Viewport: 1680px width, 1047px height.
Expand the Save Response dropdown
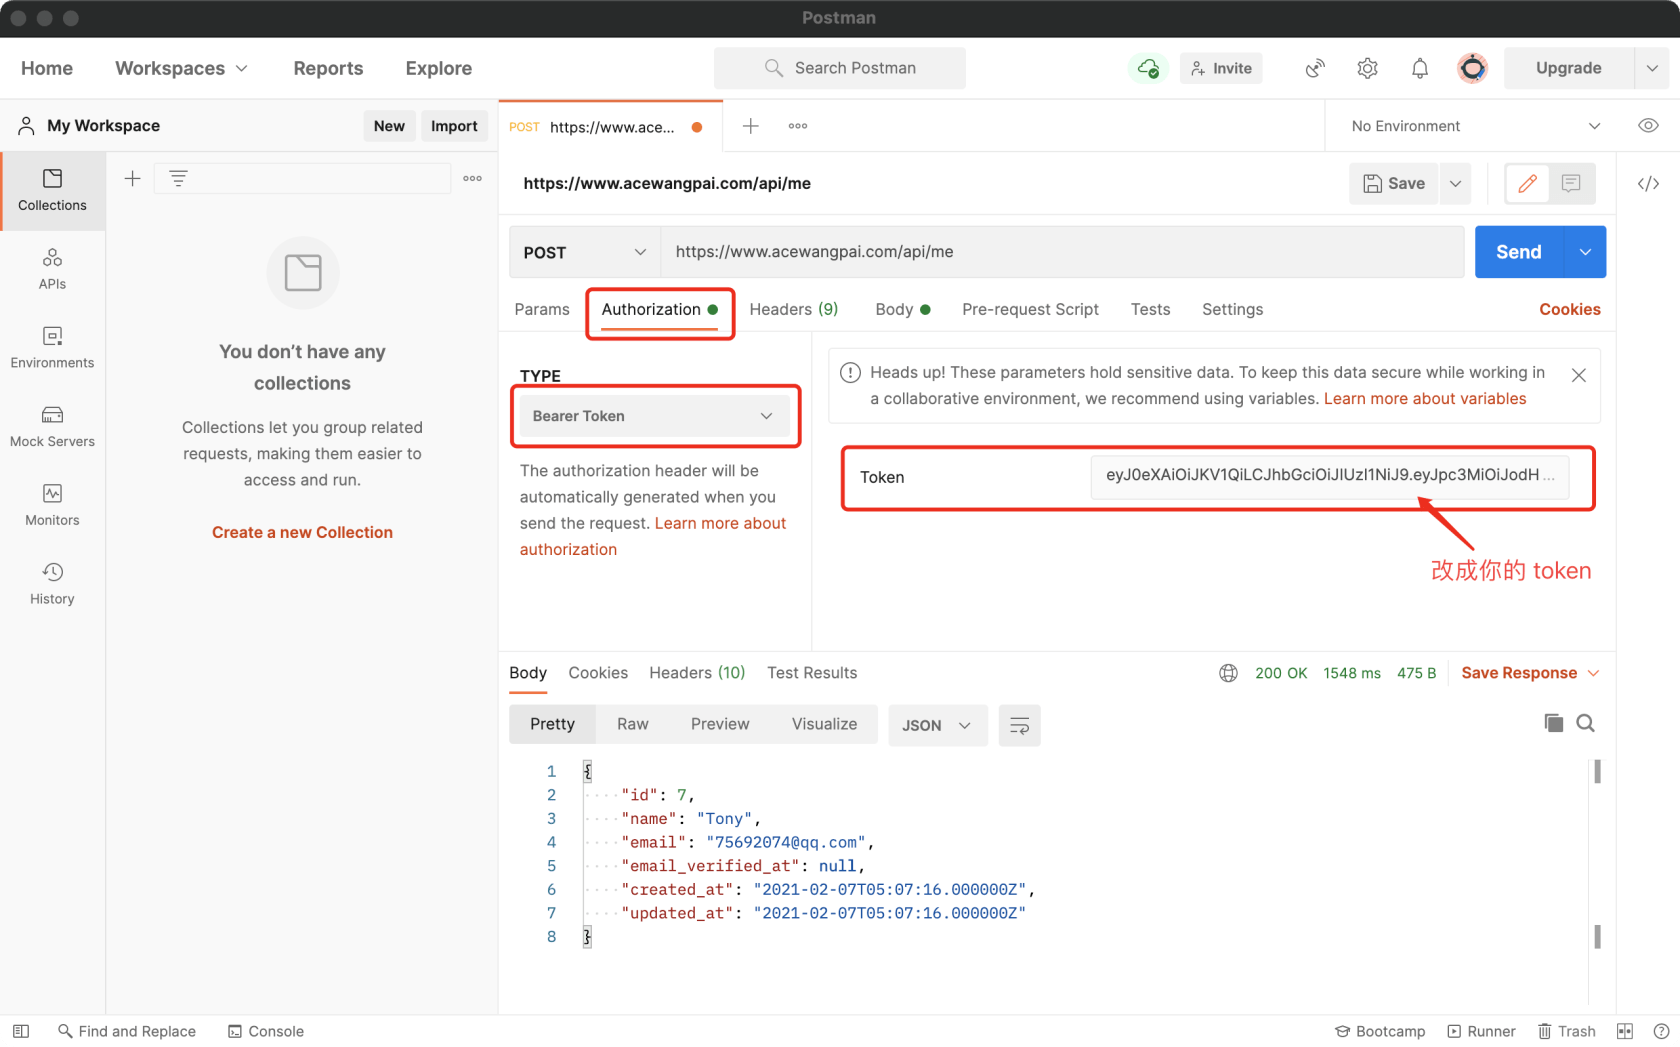[1530, 673]
